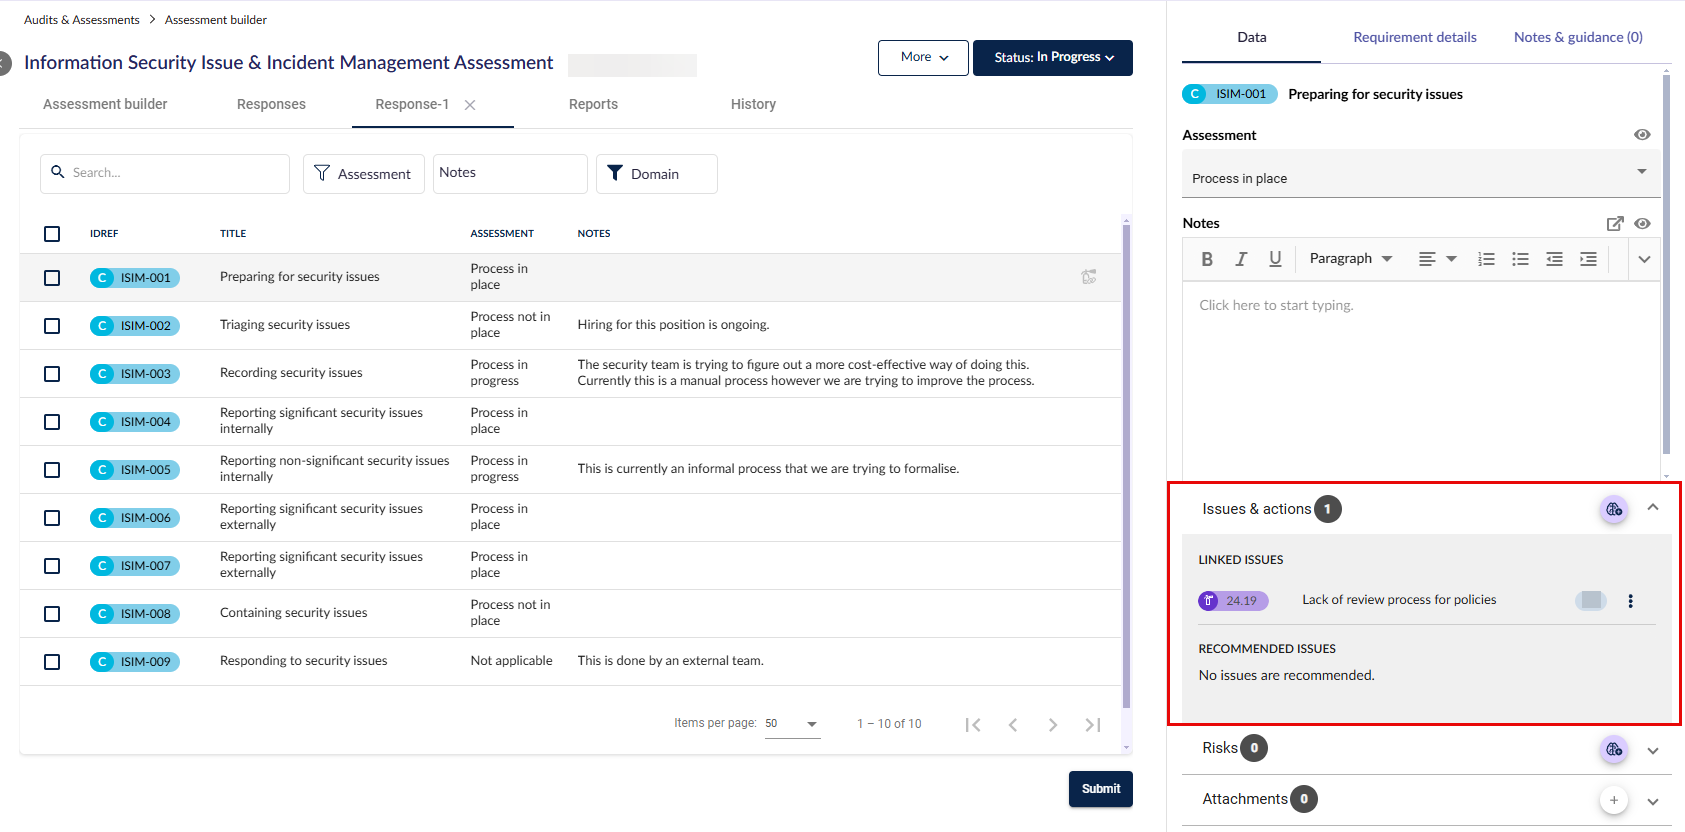
Task: Click the action icon on ISIM-001 row
Action: (x=1089, y=277)
